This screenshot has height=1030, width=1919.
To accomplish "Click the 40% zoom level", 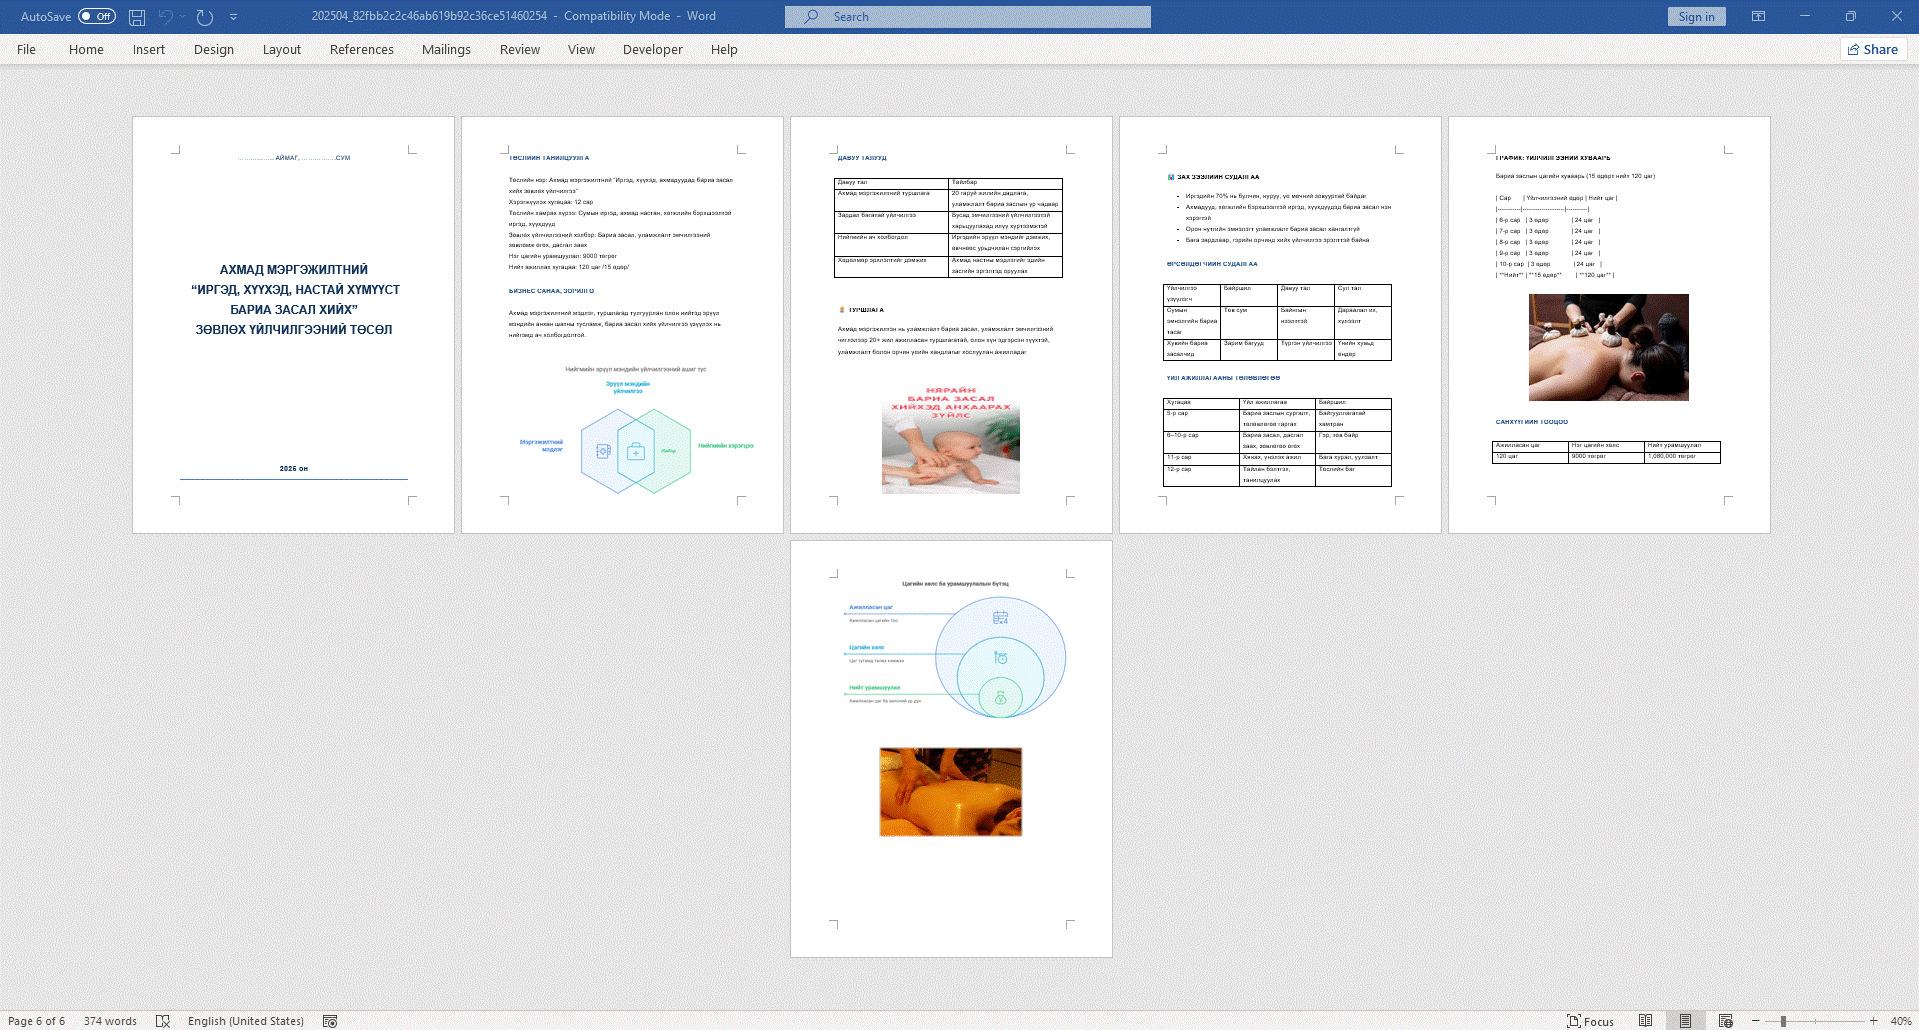I will (x=1901, y=1021).
